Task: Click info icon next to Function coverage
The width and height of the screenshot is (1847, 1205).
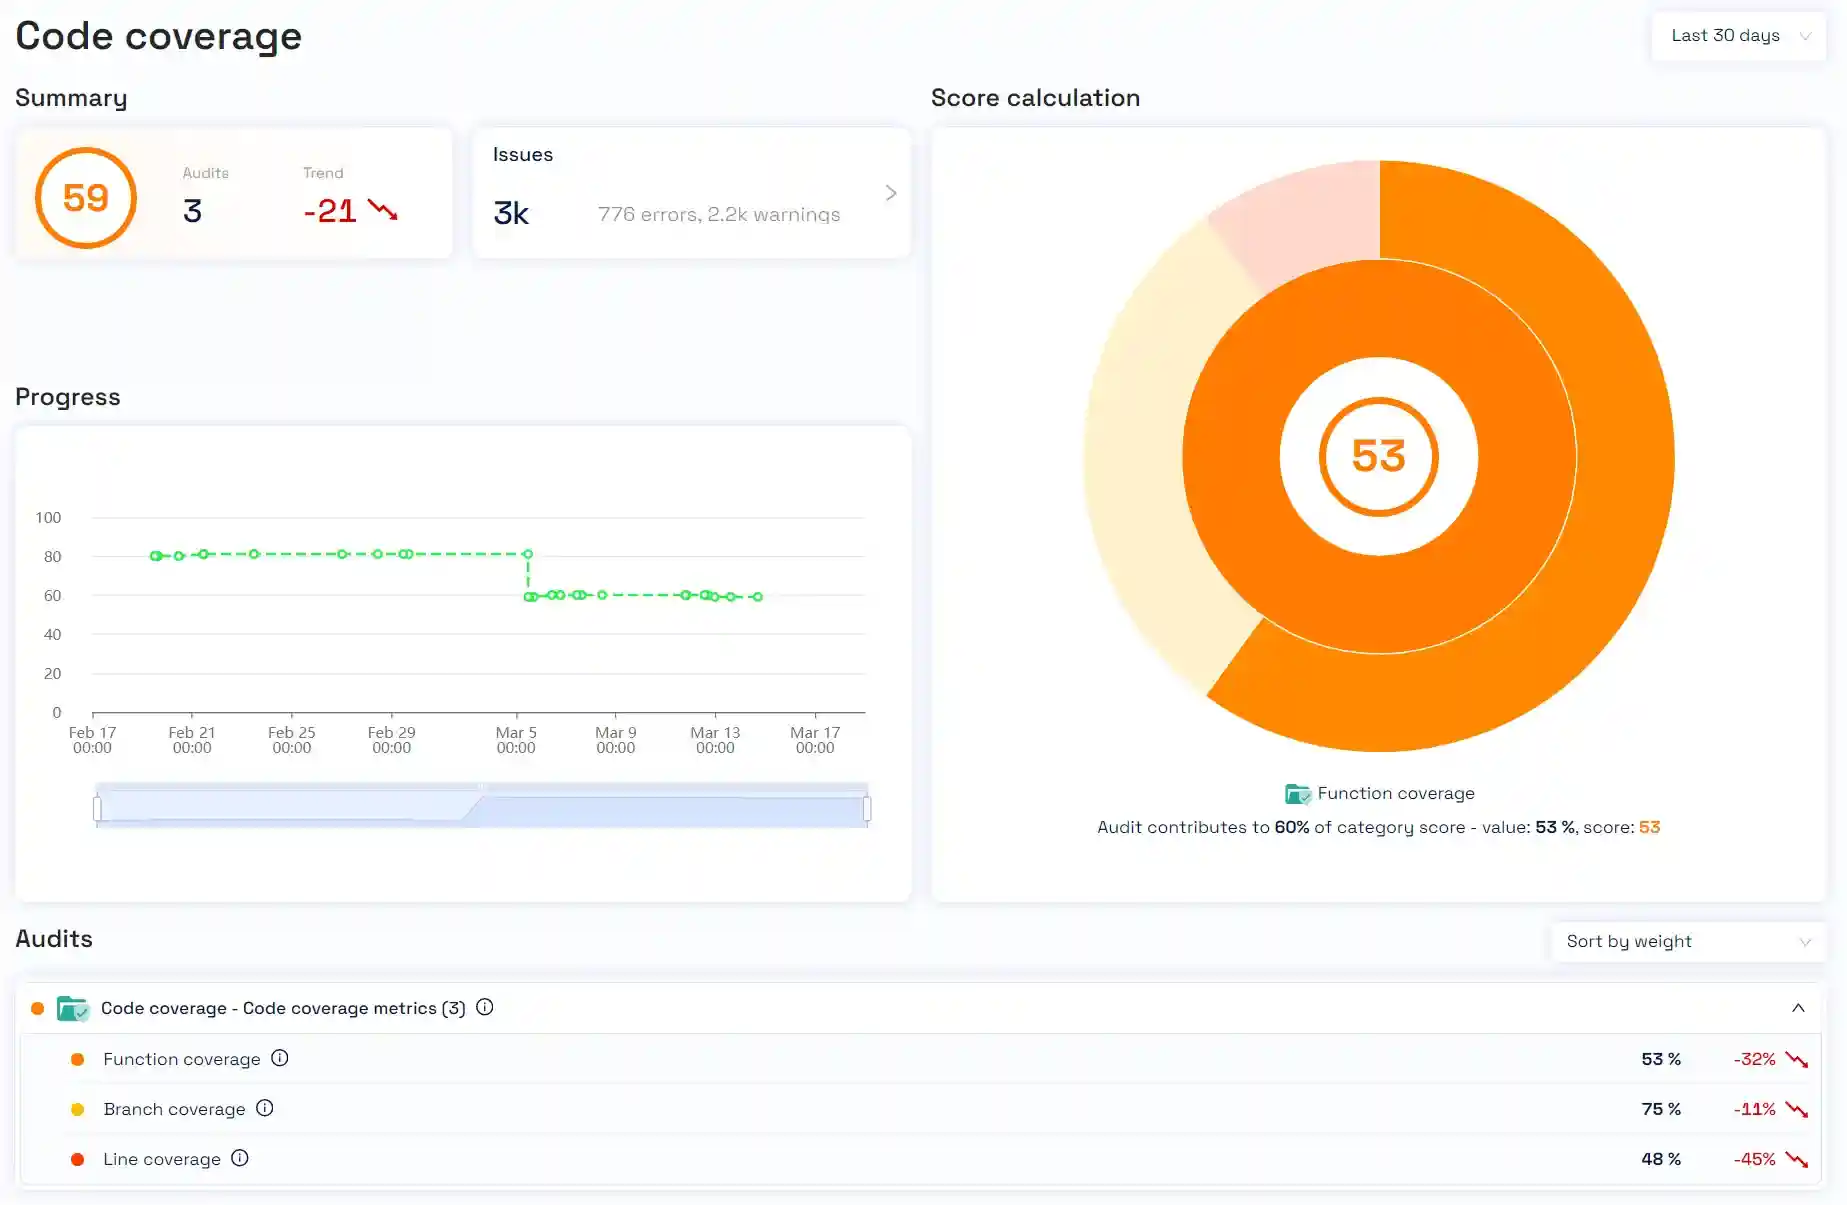Action: [280, 1058]
